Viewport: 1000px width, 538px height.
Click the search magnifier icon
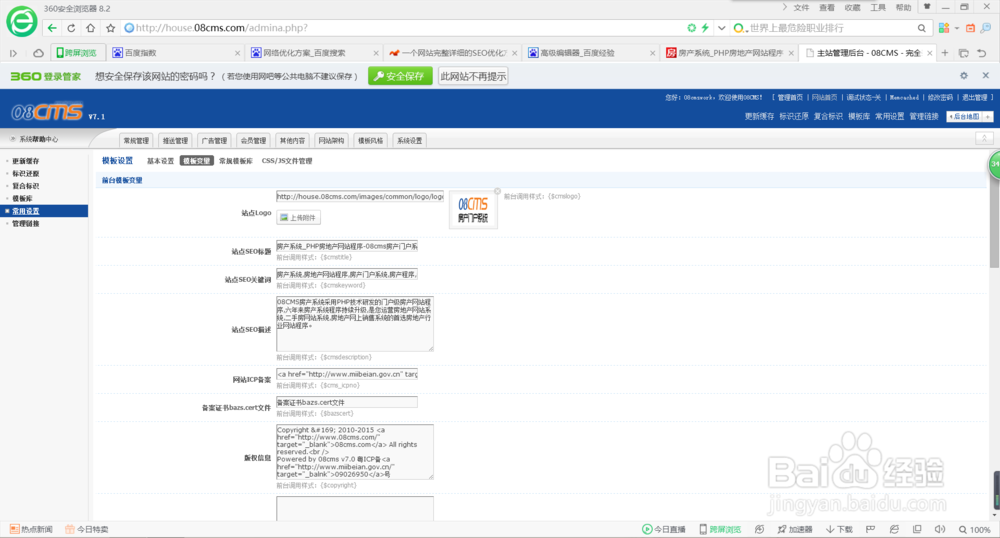[x=922, y=28]
